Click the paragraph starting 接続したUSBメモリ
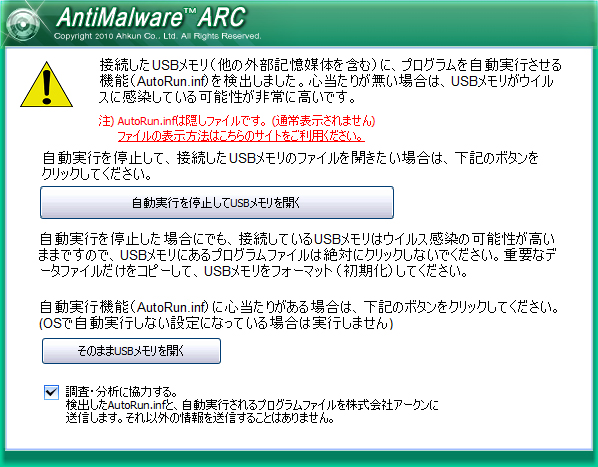The height and width of the screenshot is (467, 598). (x=330, y=81)
